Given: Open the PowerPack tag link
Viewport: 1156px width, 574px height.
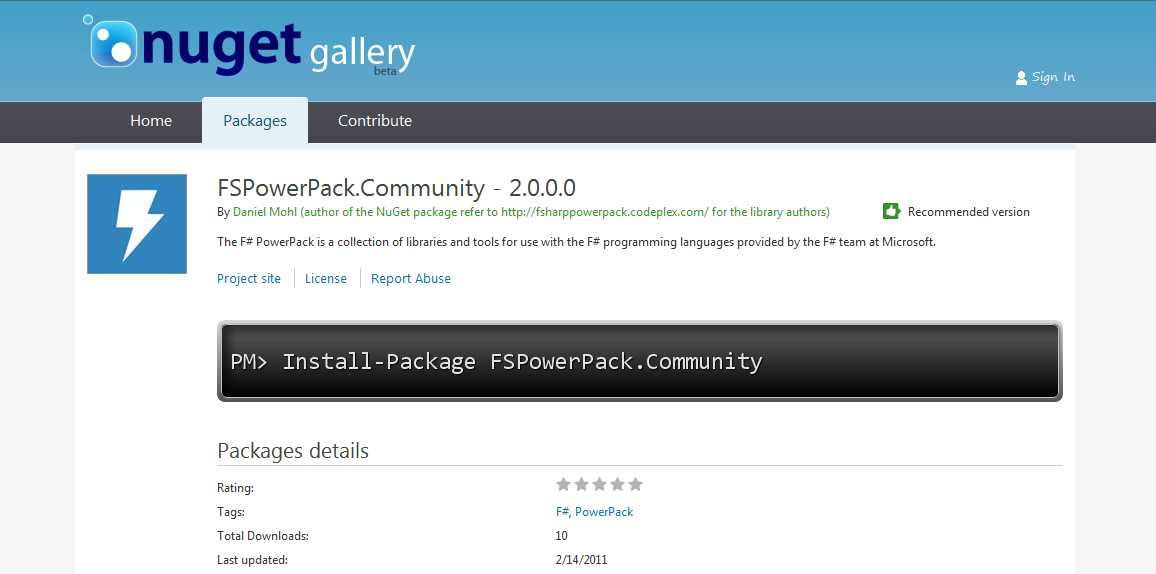Looking at the screenshot, I should [x=604, y=512].
